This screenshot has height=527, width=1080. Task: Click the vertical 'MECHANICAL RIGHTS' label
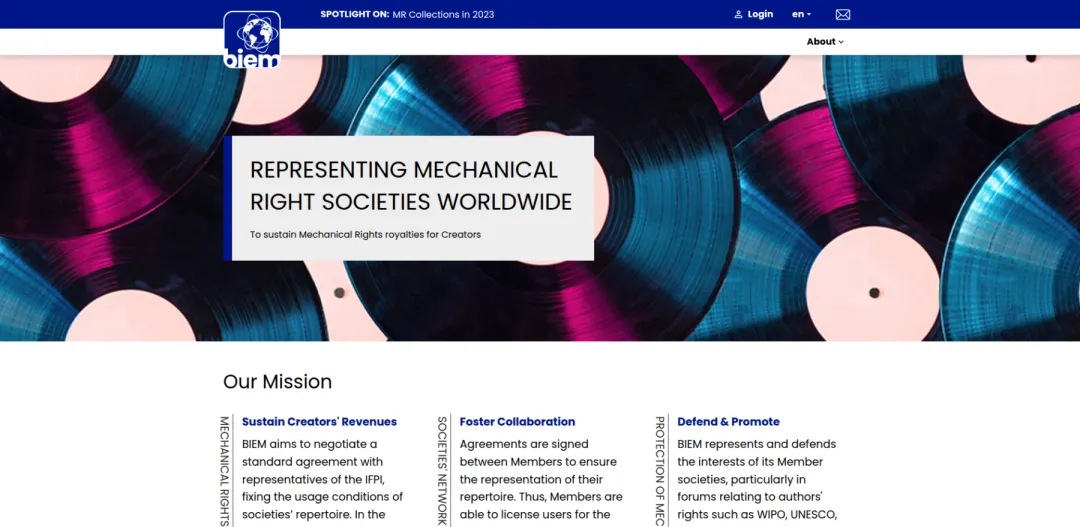coord(224,470)
